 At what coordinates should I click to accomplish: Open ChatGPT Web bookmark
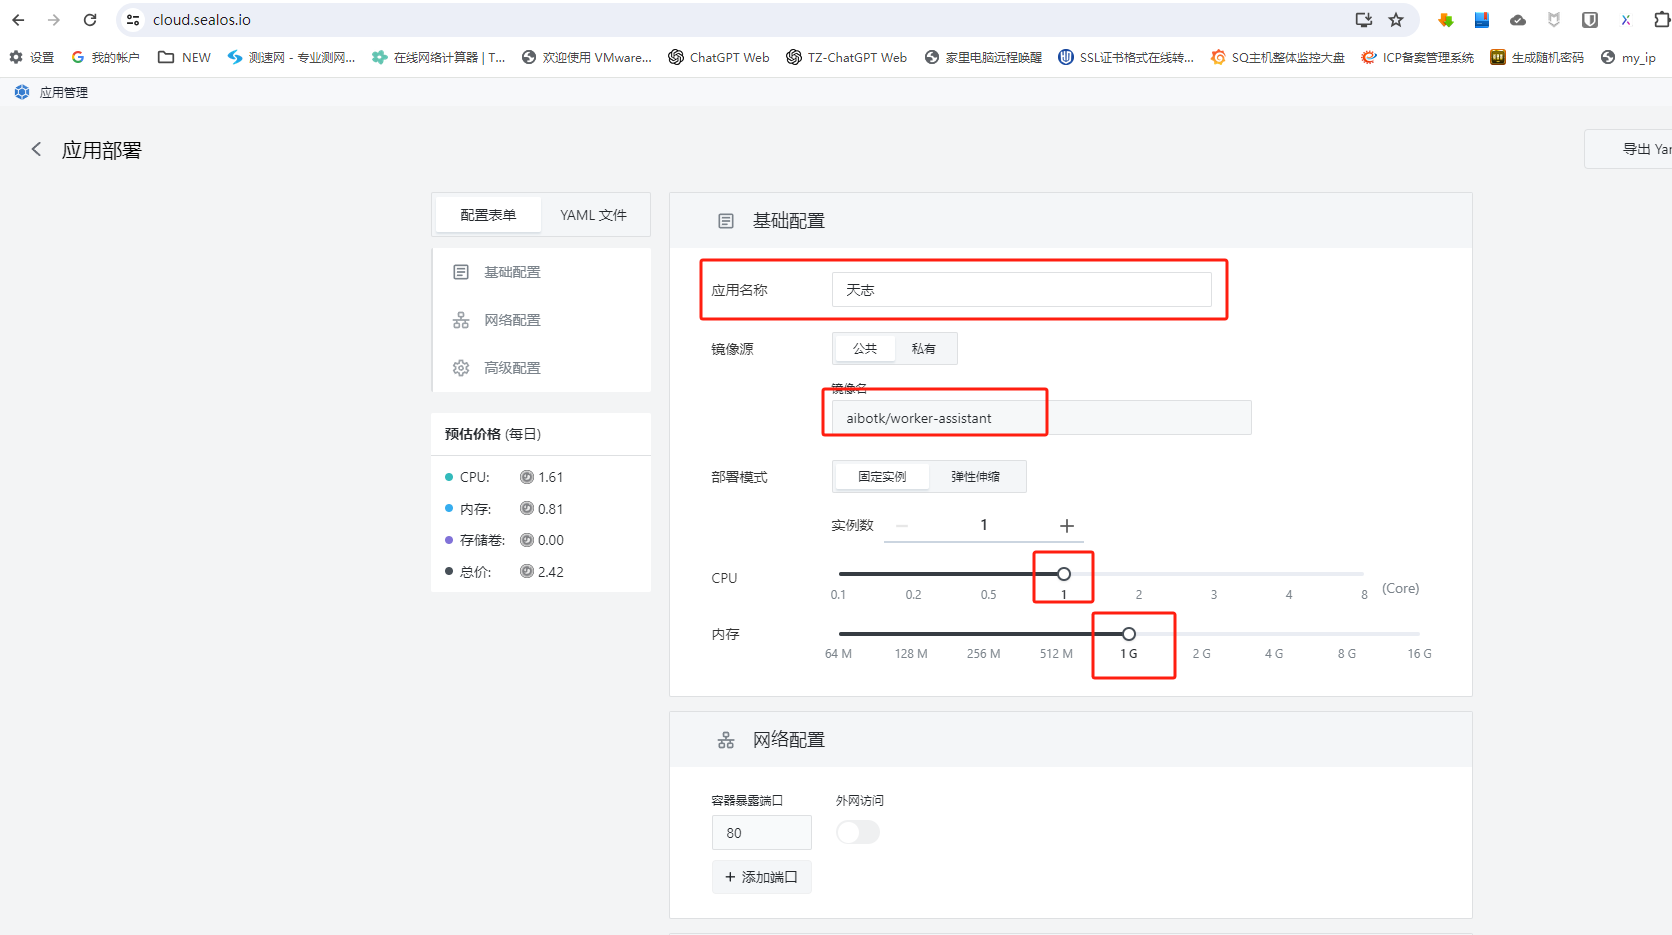[718, 58]
